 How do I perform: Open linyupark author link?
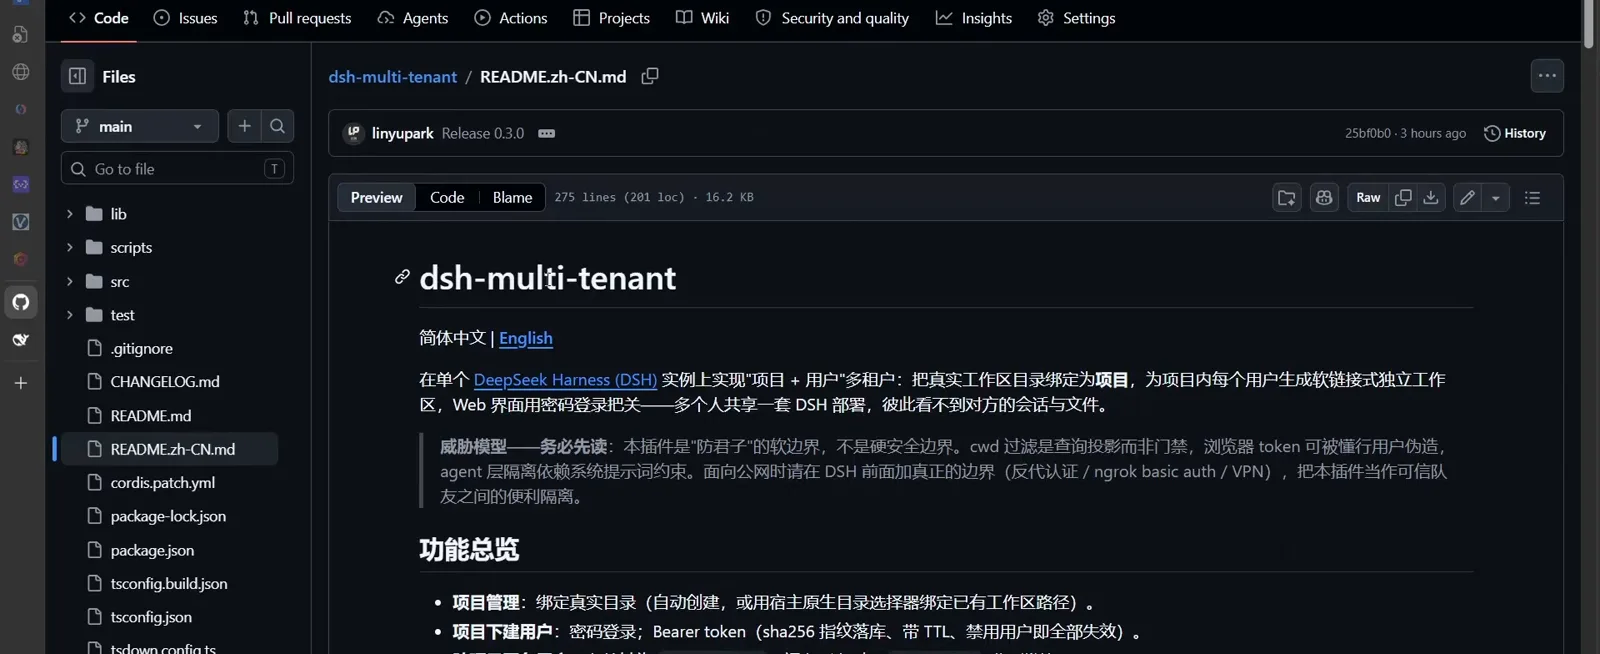tap(403, 133)
